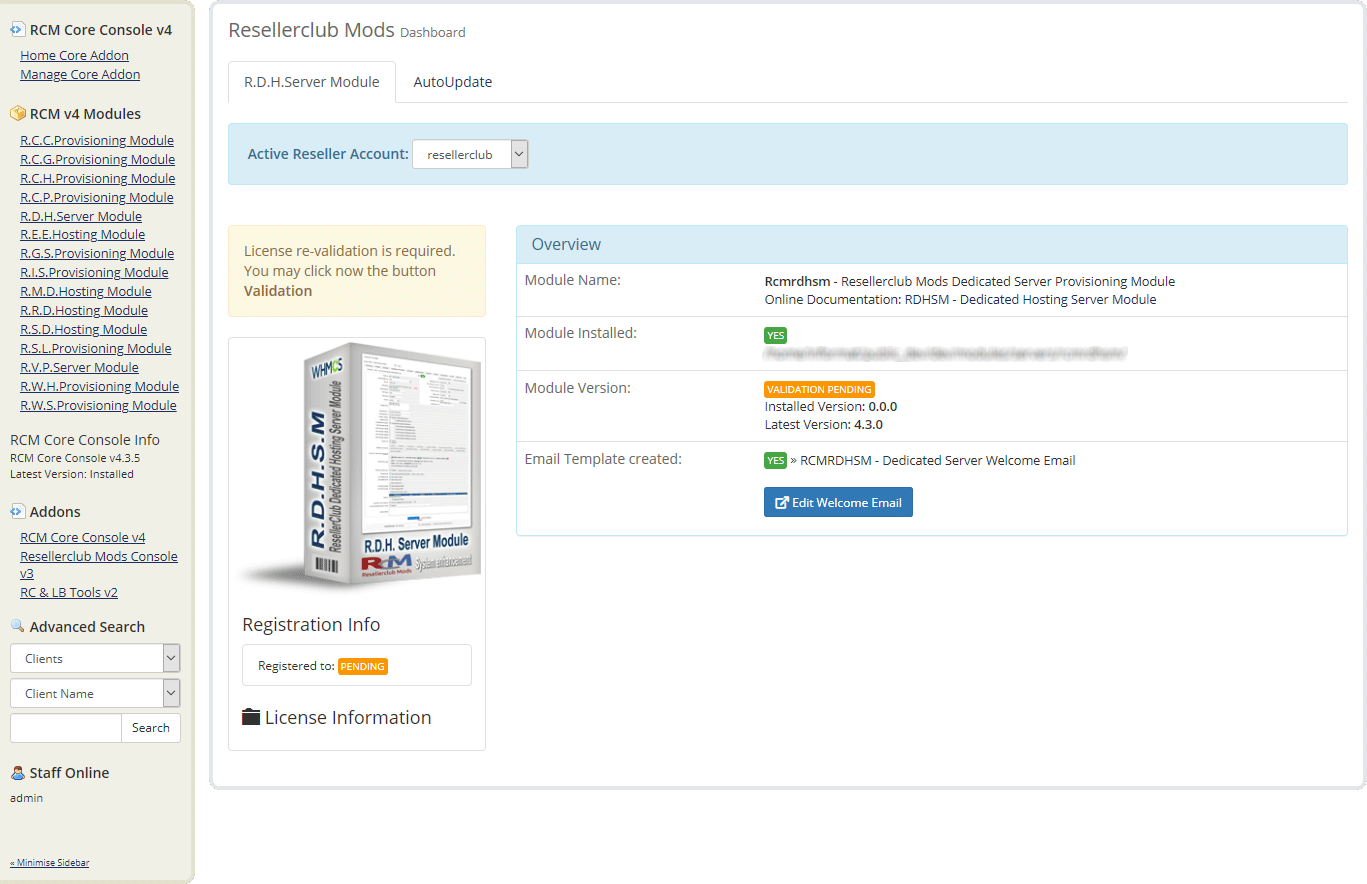The height and width of the screenshot is (884, 1367).
Task: Click the license re-validation notice
Action: coord(357,271)
